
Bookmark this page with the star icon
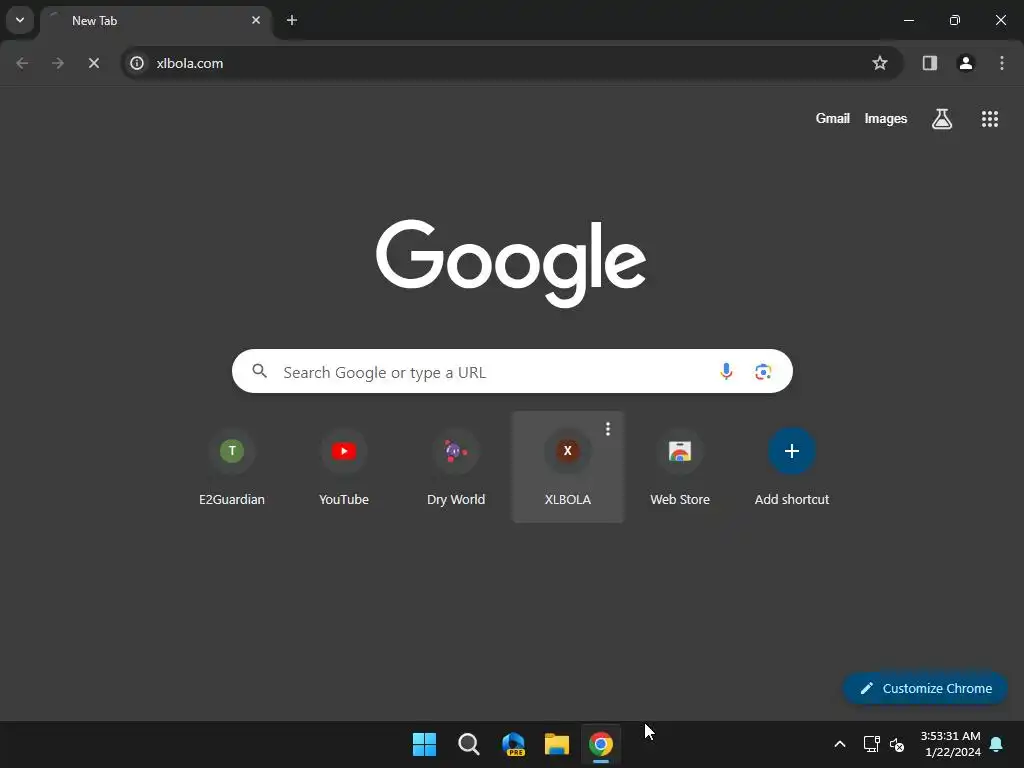coord(880,63)
